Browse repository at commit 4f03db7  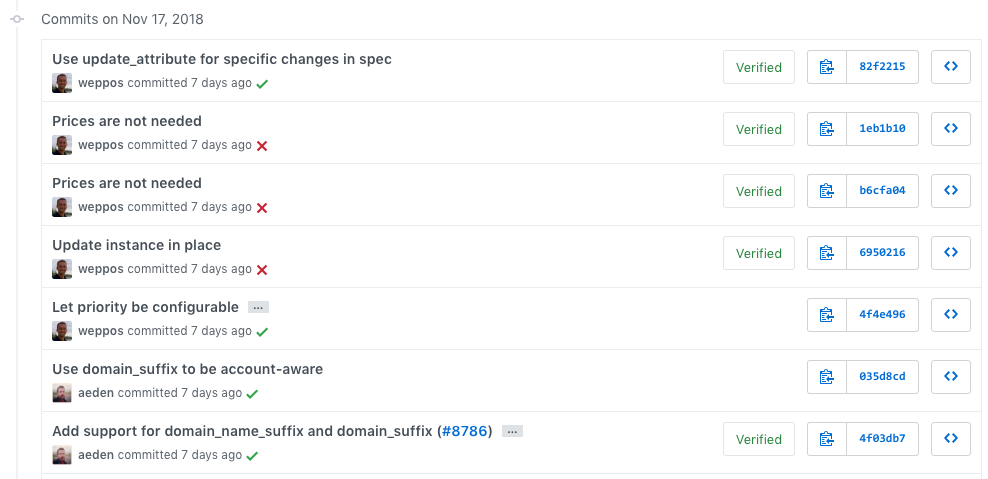(x=950, y=439)
